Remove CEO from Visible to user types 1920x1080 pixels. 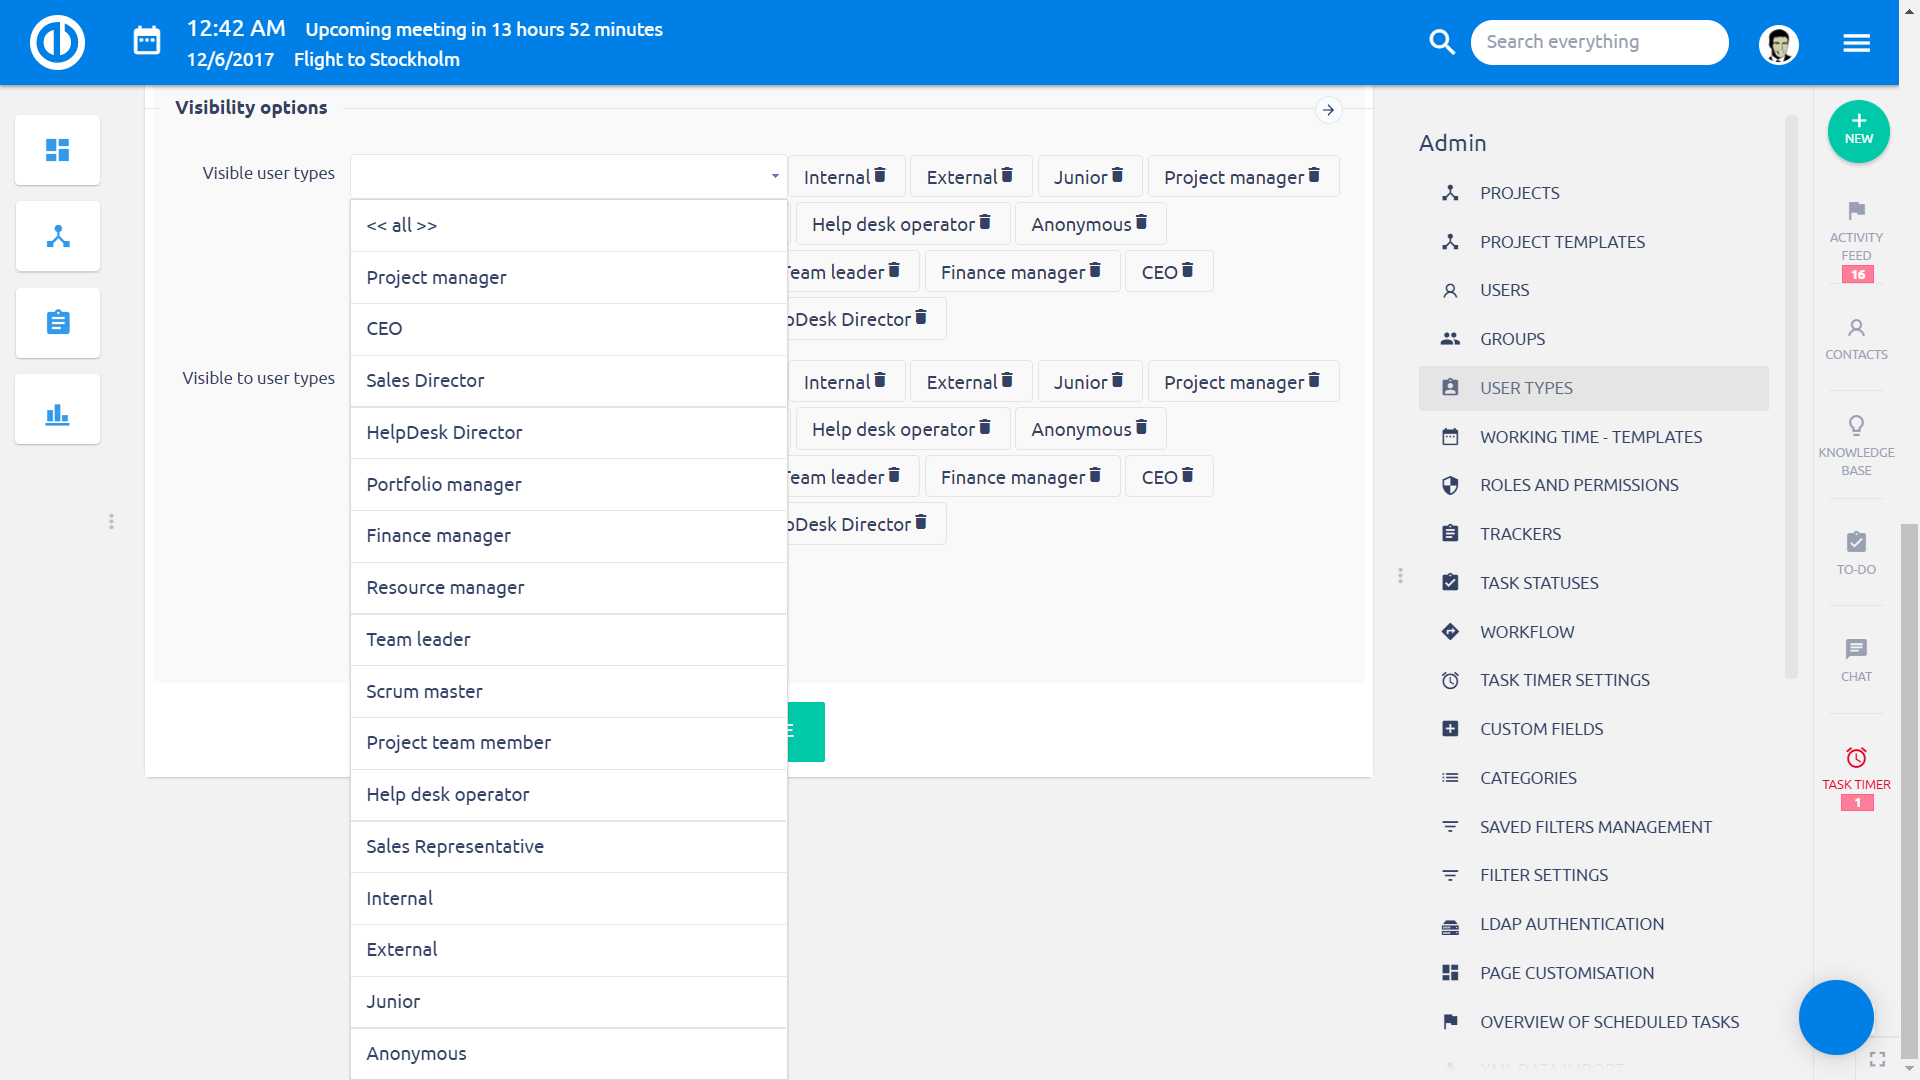pyautogui.click(x=1187, y=475)
